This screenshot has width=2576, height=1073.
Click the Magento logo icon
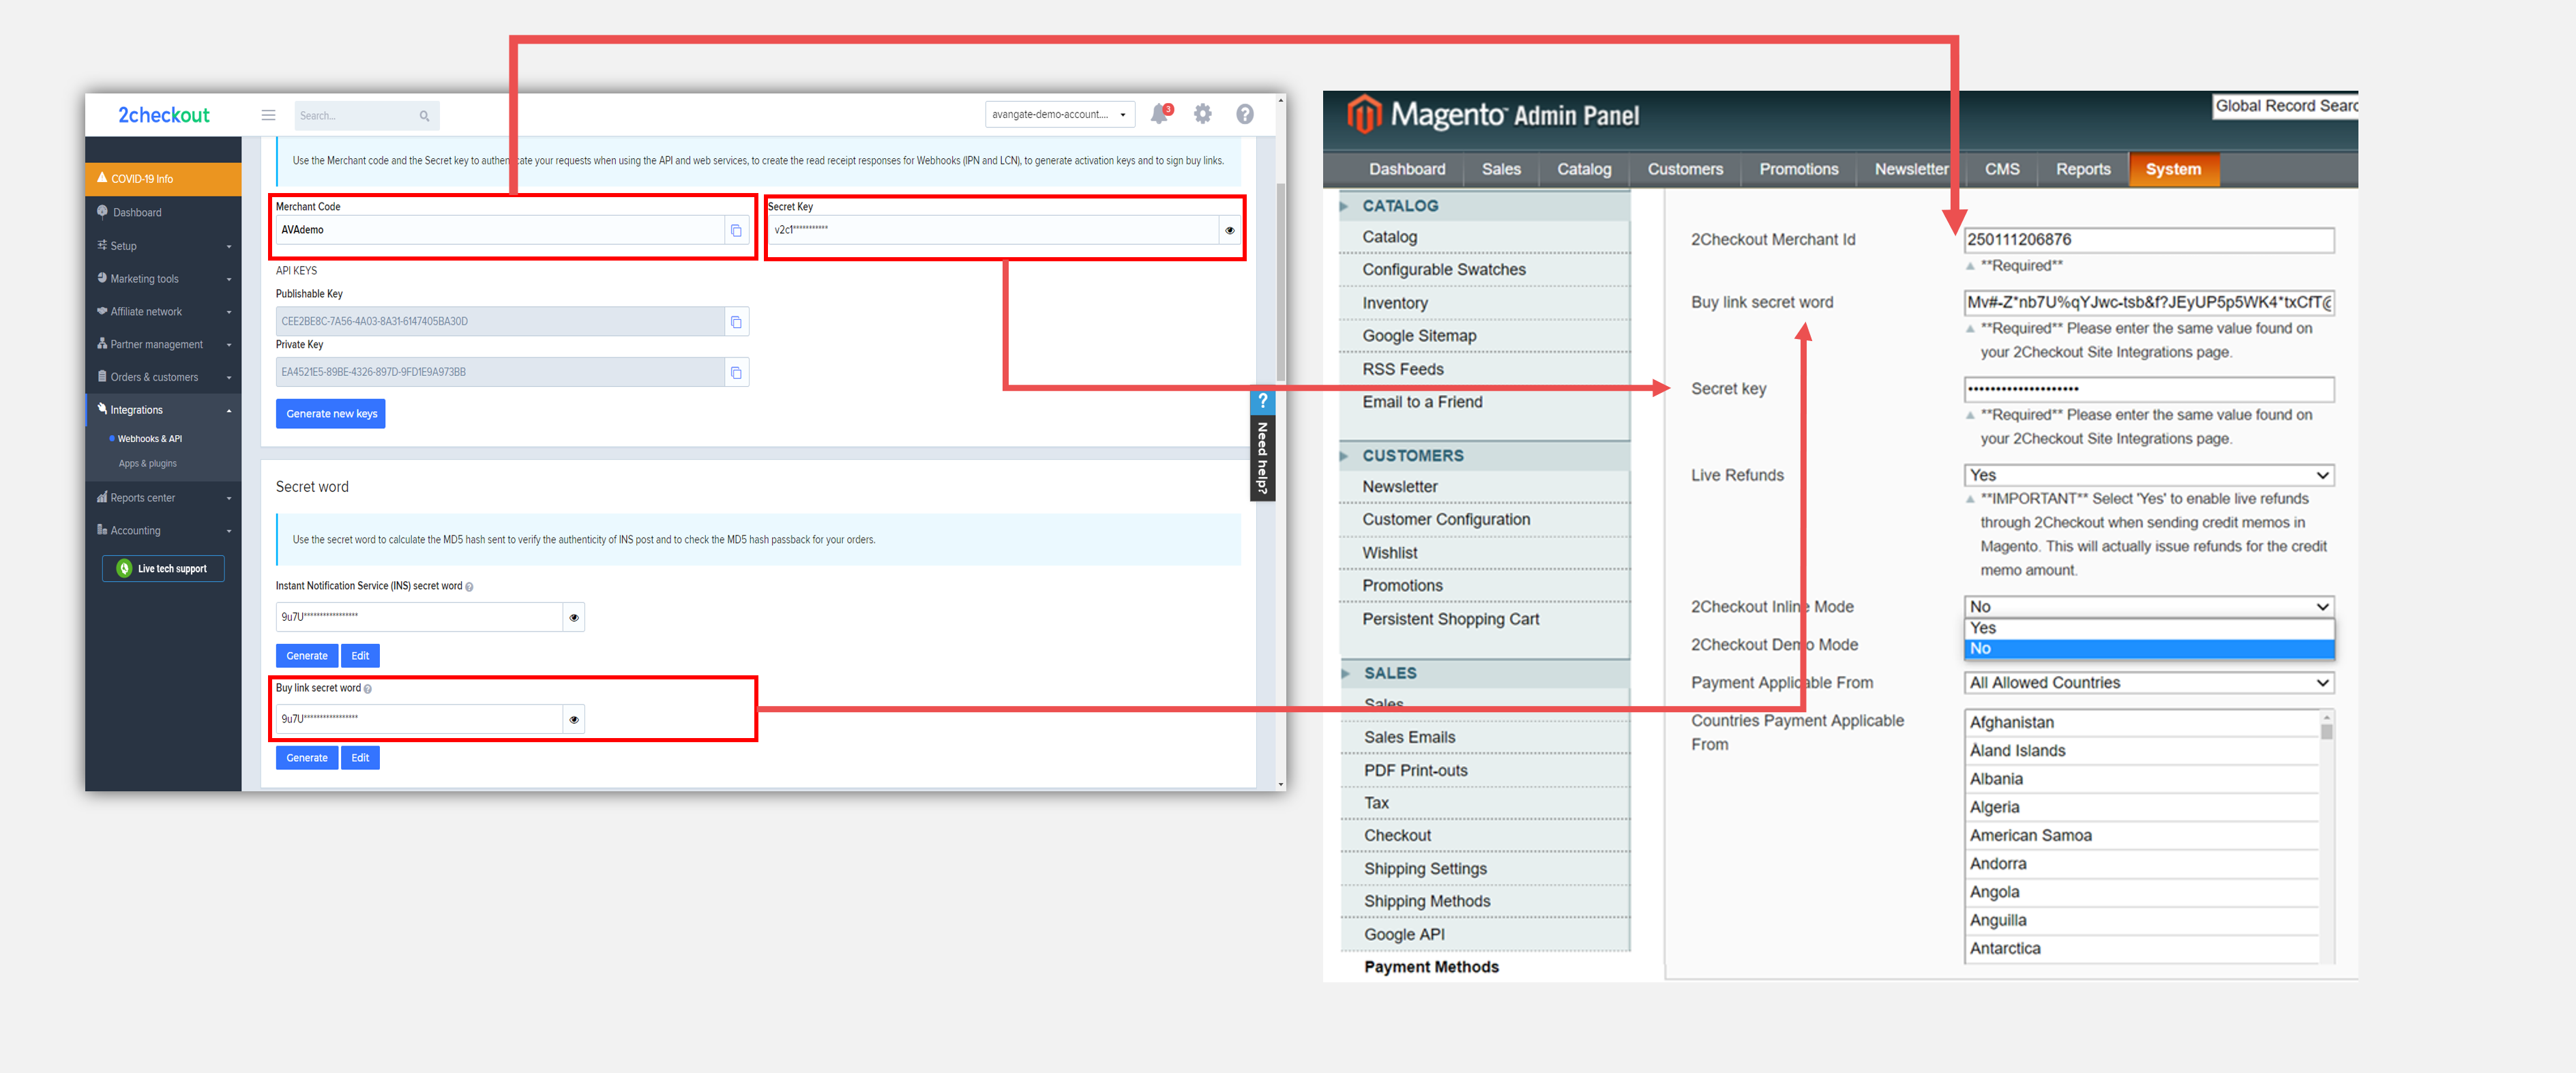[1364, 114]
